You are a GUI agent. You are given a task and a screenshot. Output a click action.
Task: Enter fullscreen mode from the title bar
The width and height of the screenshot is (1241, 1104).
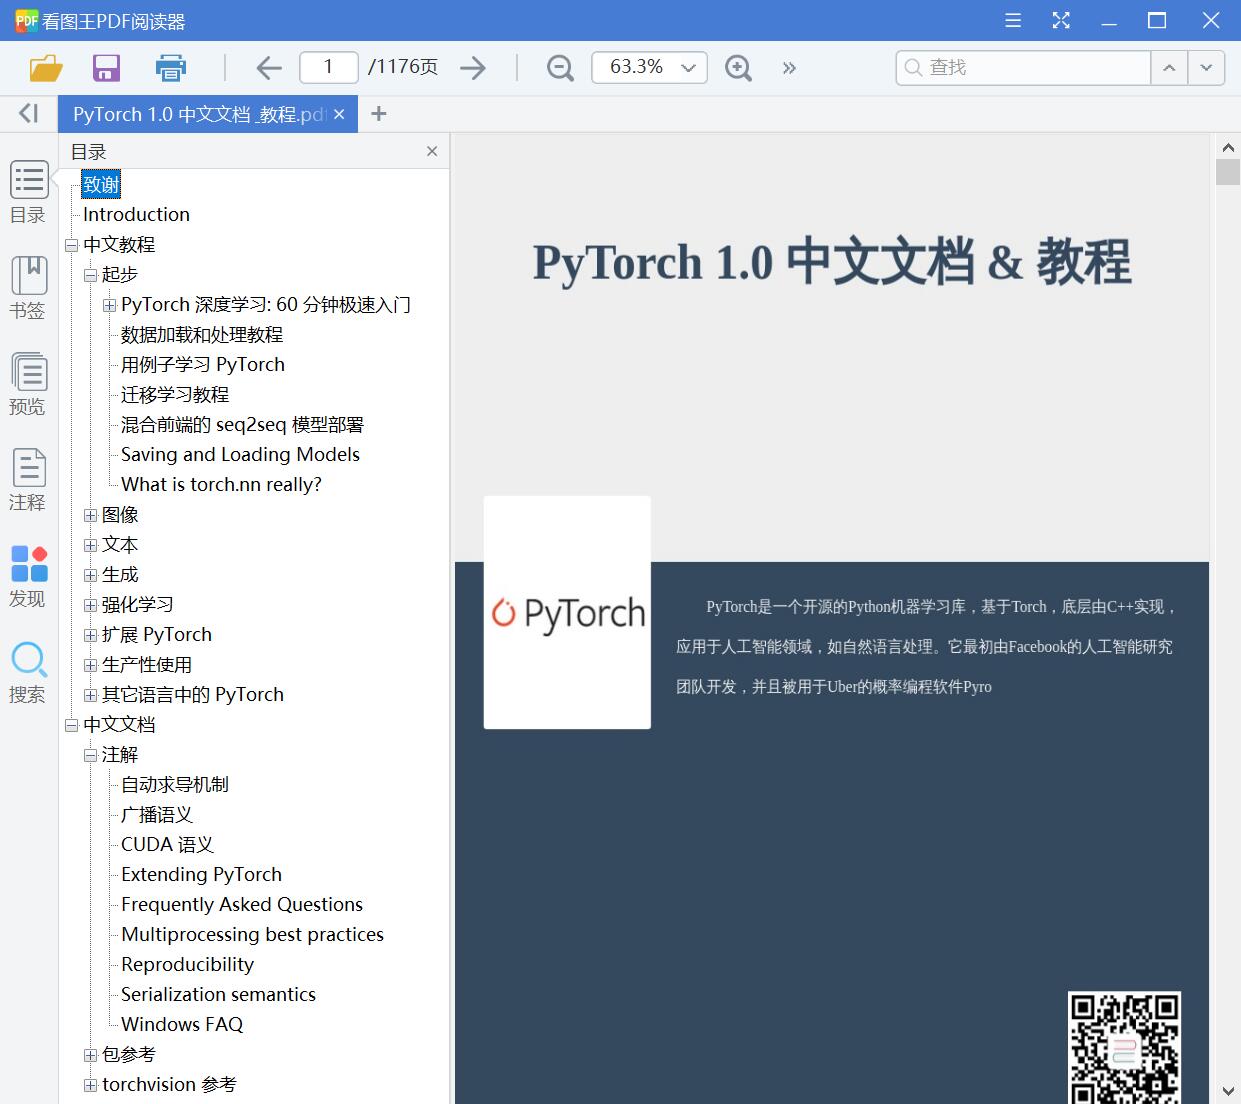pyautogui.click(x=1061, y=20)
